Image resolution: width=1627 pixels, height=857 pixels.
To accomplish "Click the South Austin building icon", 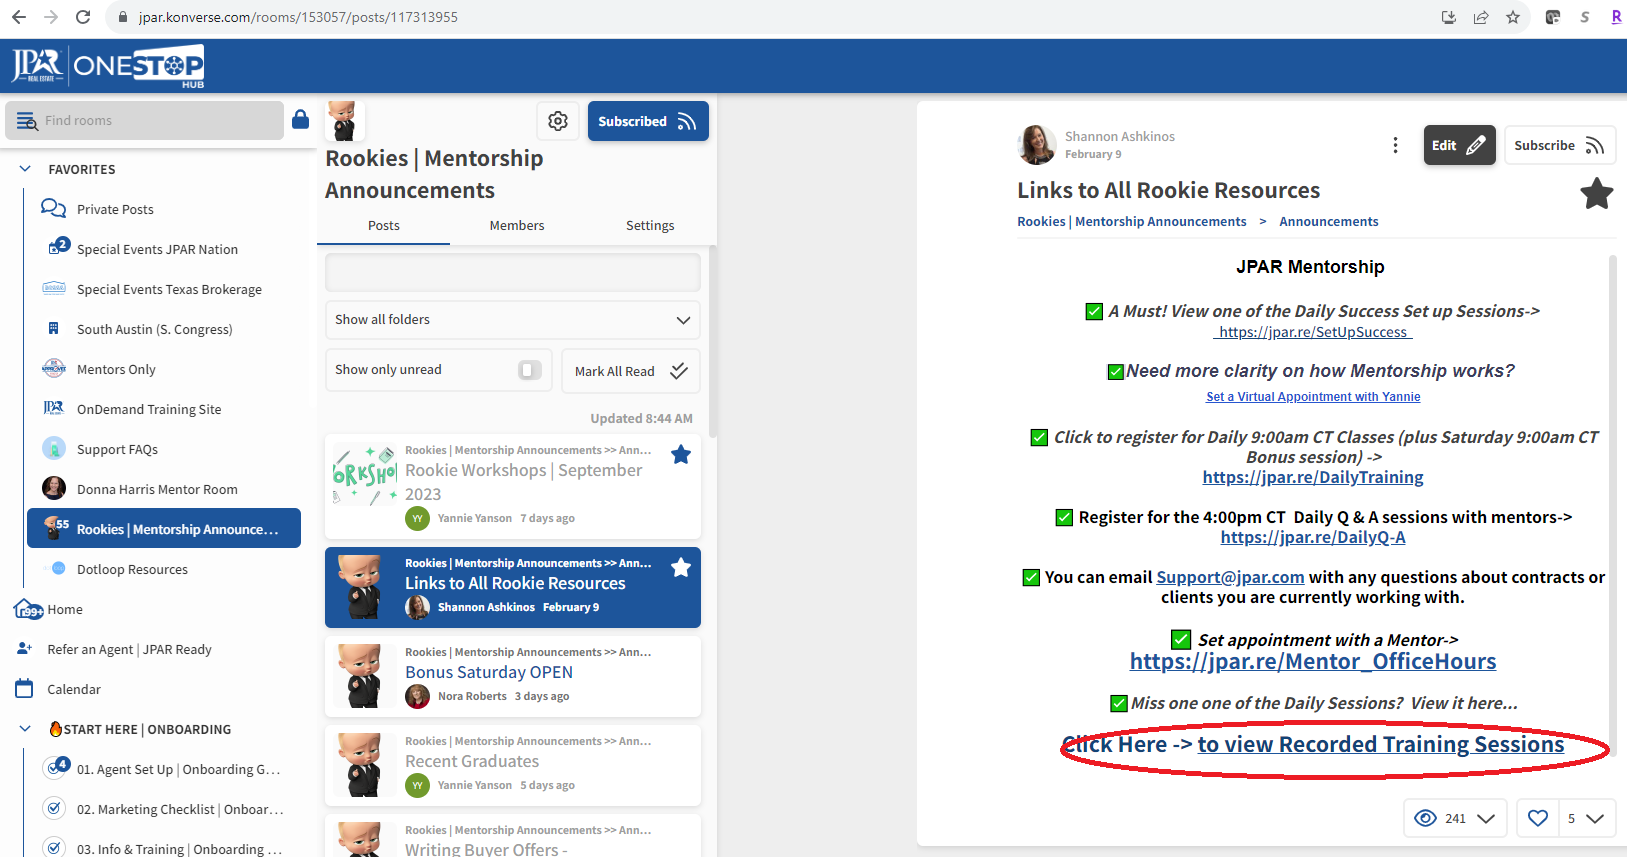I will click(53, 328).
